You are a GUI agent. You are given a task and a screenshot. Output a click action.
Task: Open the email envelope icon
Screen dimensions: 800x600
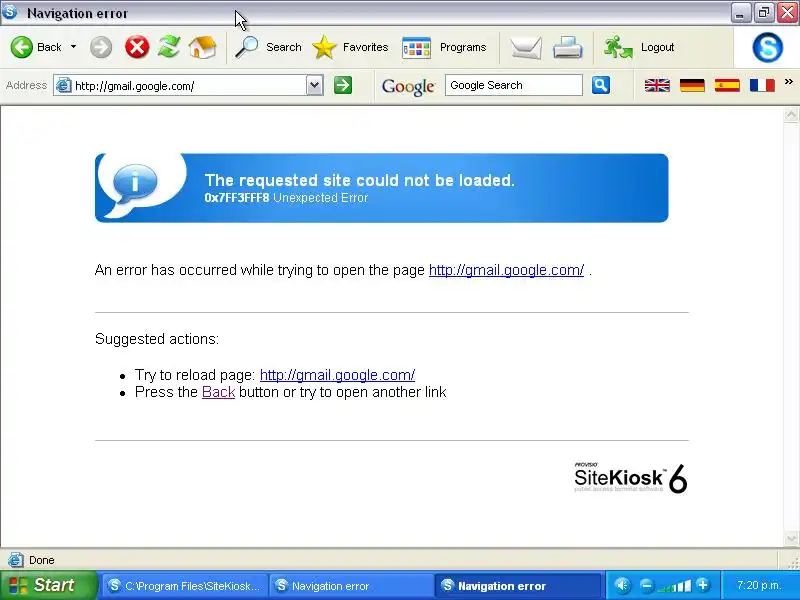[x=526, y=48]
